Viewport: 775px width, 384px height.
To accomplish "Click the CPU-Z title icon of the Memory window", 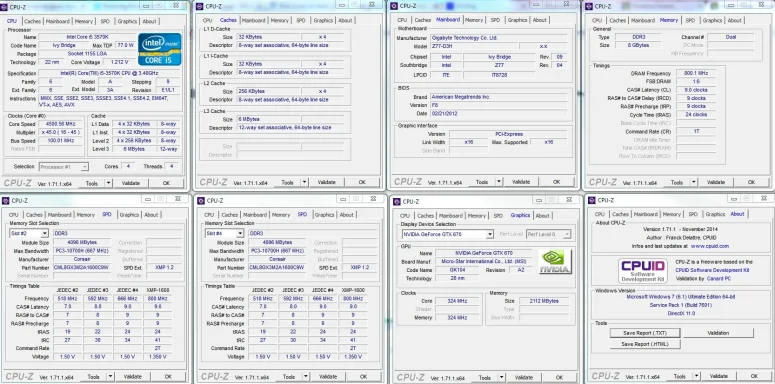I will [589, 6].
